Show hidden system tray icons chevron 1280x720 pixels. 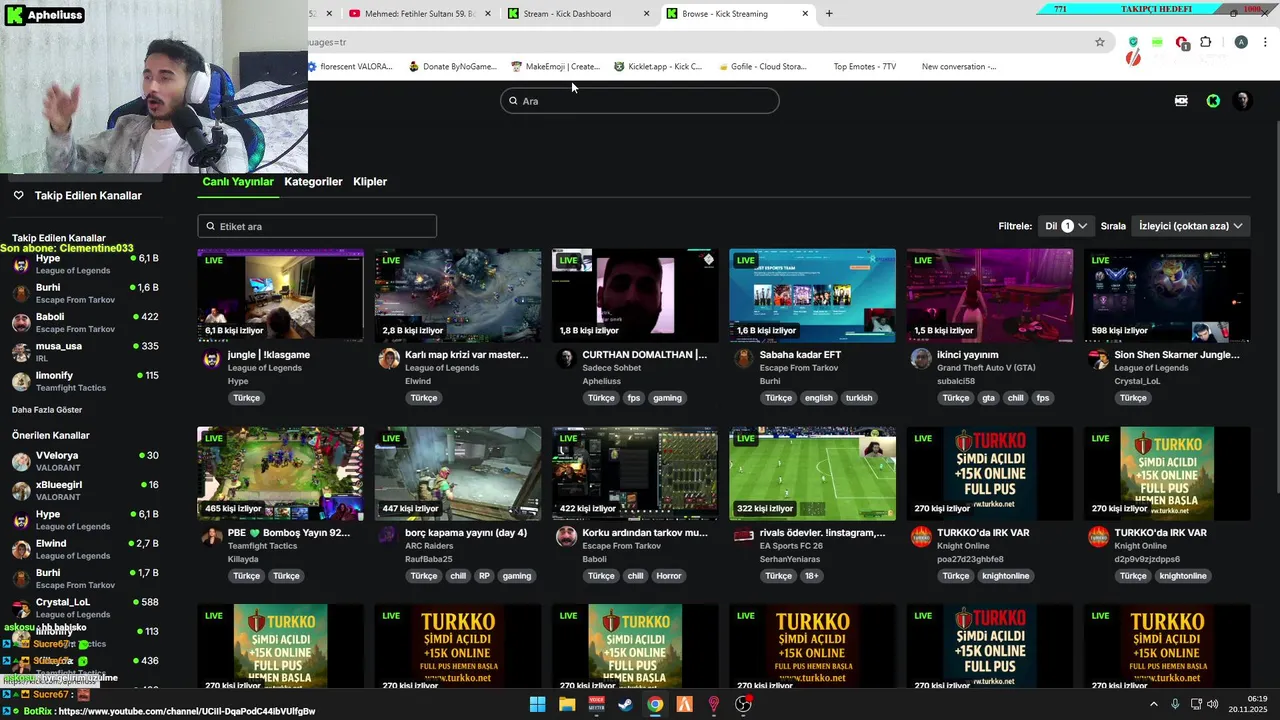1154,704
